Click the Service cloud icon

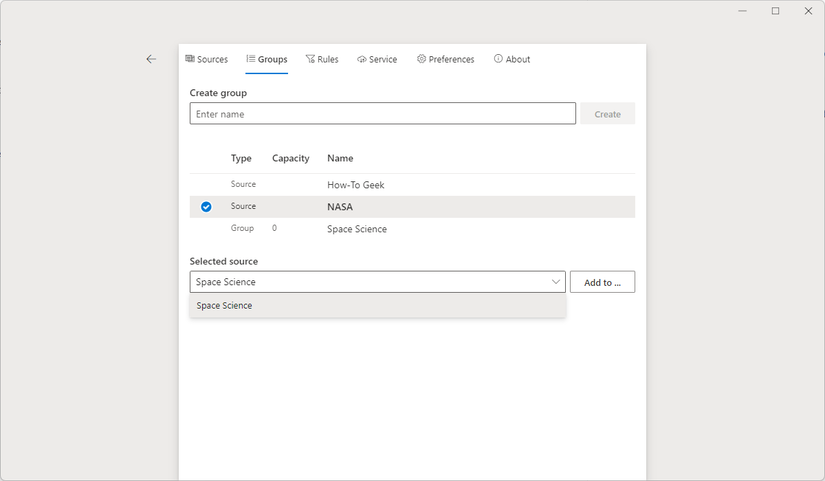pyautogui.click(x=361, y=59)
